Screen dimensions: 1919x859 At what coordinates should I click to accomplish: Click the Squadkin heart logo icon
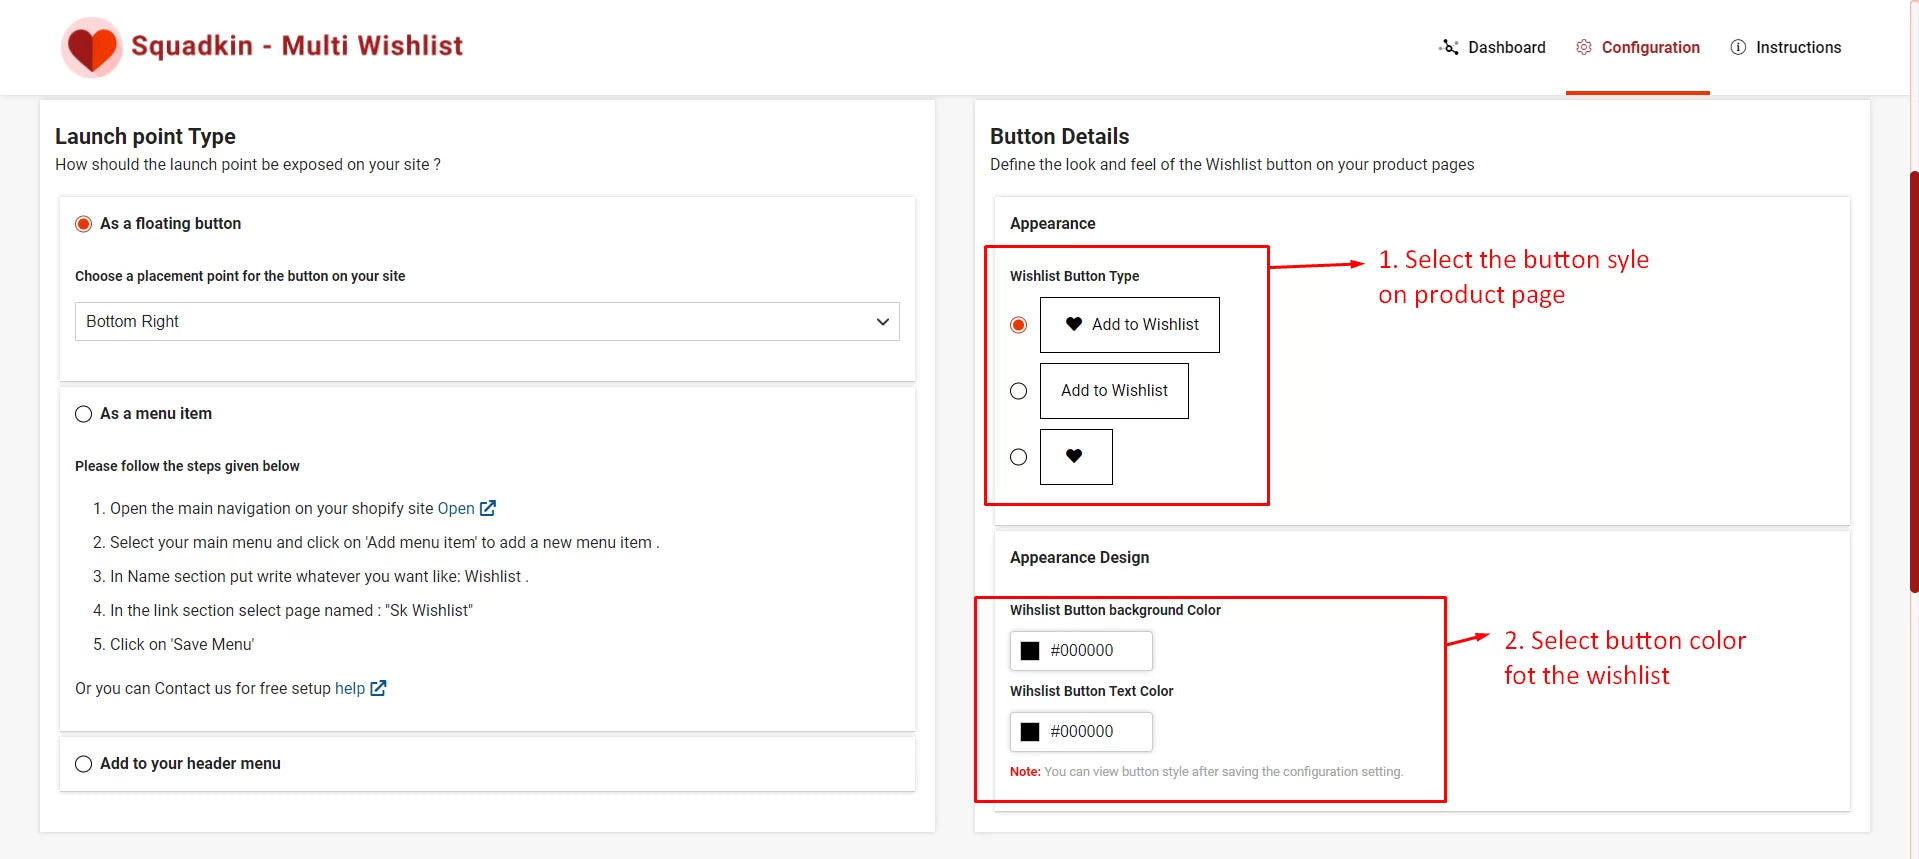tap(92, 47)
